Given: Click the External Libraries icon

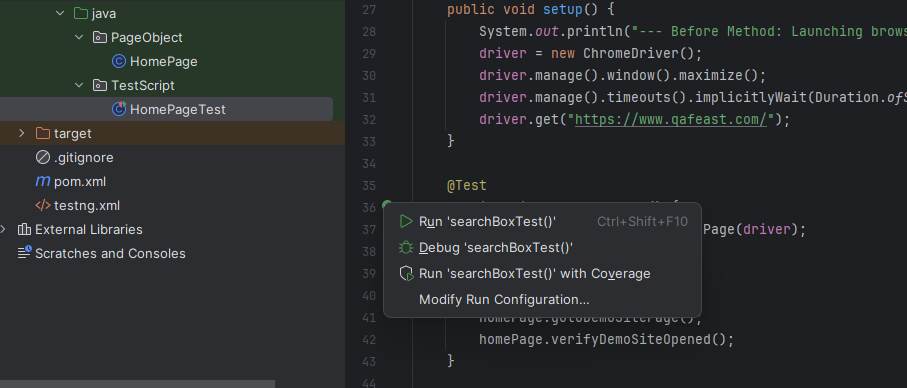Looking at the screenshot, I should click(24, 230).
